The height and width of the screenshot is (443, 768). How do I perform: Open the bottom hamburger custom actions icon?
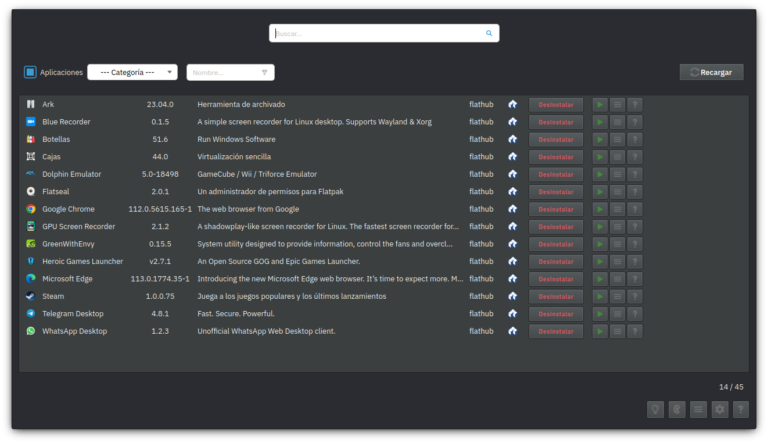click(698, 409)
